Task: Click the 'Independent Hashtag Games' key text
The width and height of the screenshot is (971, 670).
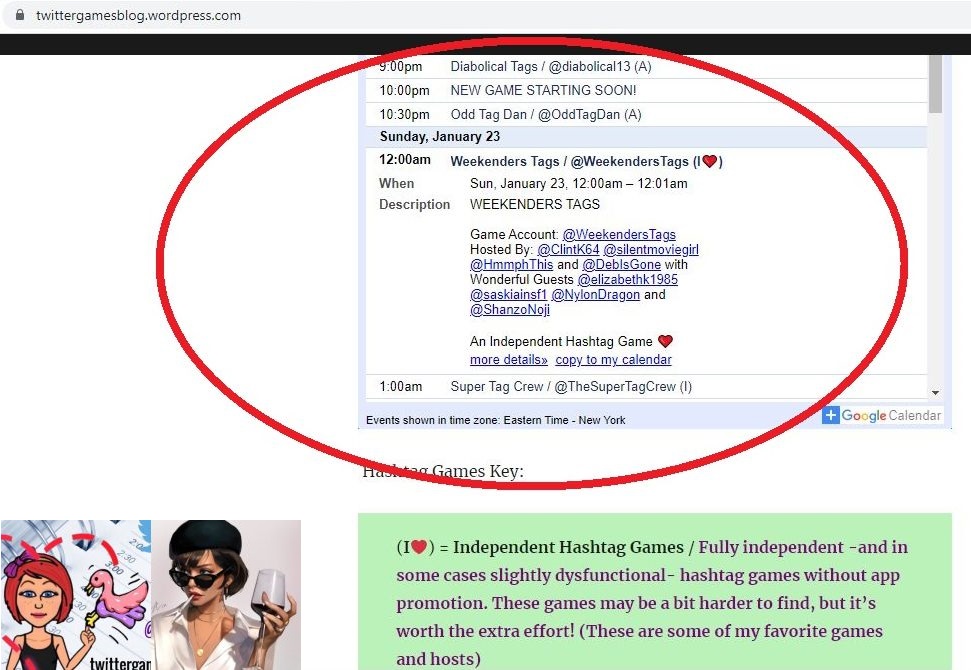Action: coord(568,547)
